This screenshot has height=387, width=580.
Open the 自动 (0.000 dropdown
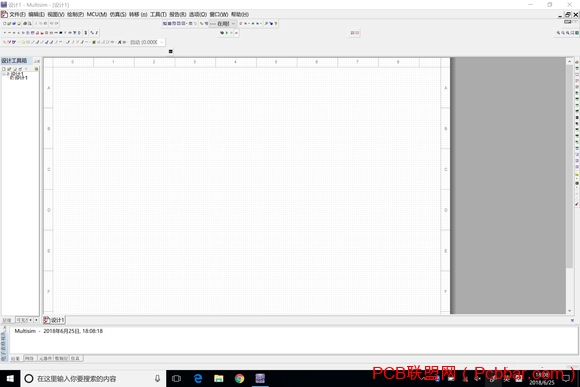tap(146, 42)
